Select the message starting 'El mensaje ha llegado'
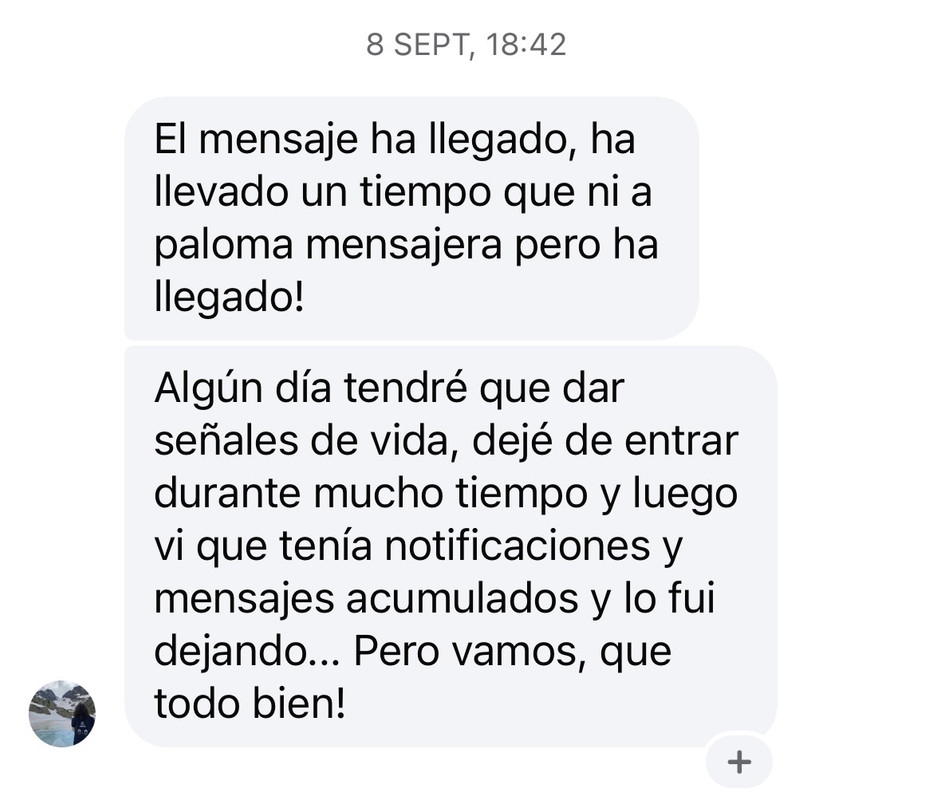 (411, 218)
